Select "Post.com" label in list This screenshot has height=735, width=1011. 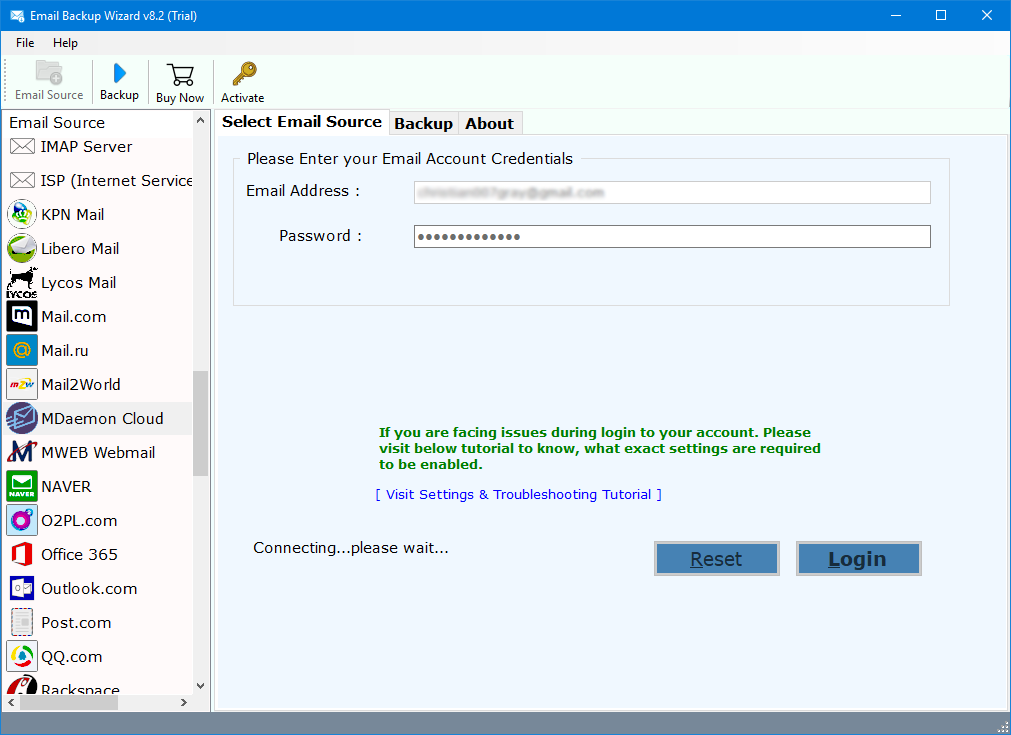point(76,622)
